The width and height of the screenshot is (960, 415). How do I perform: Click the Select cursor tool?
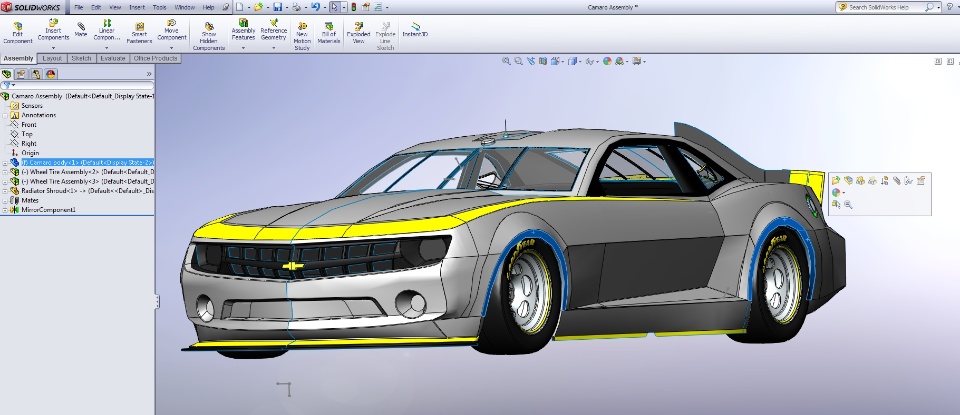pyautogui.click(x=334, y=7)
